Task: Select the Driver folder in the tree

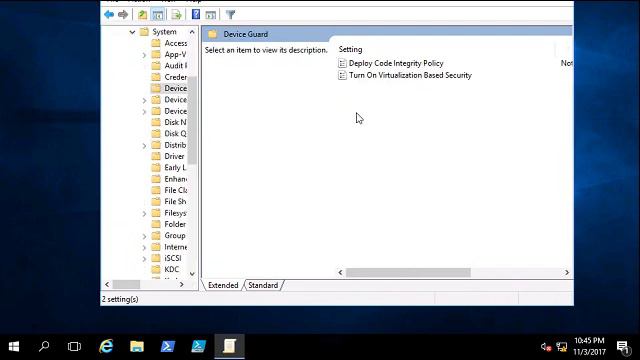Action: click(x=174, y=156)
